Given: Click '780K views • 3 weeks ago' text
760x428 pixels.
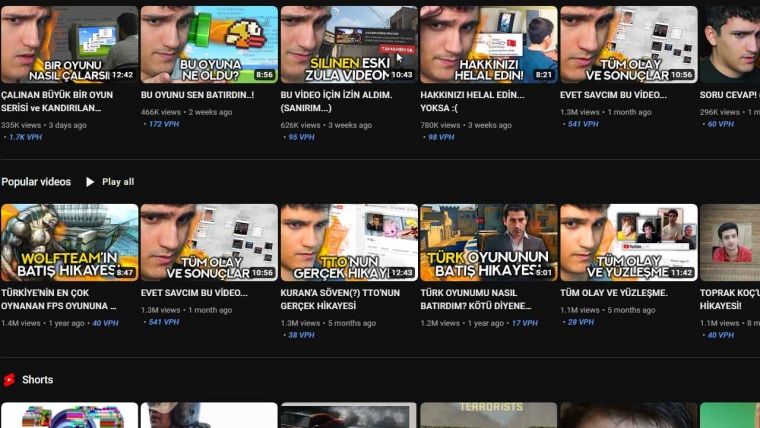Looking at the screenshot, I should tap(466, 125).
